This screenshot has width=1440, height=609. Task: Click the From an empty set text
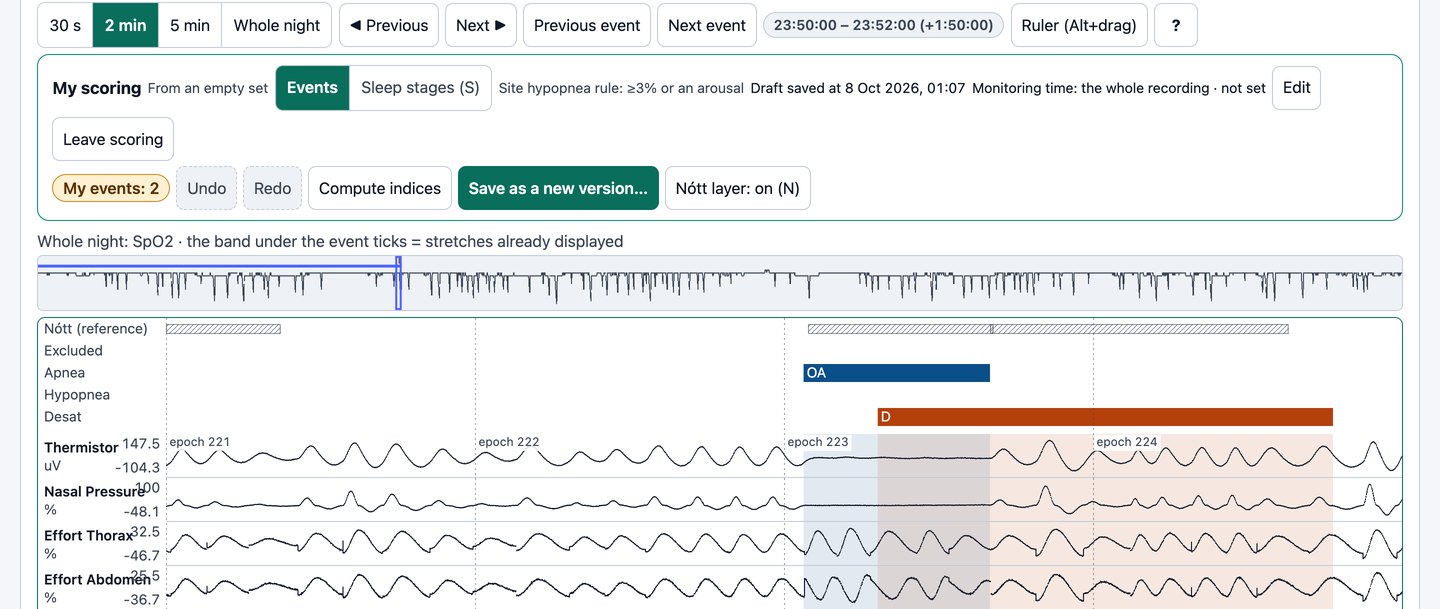(208, 88)
